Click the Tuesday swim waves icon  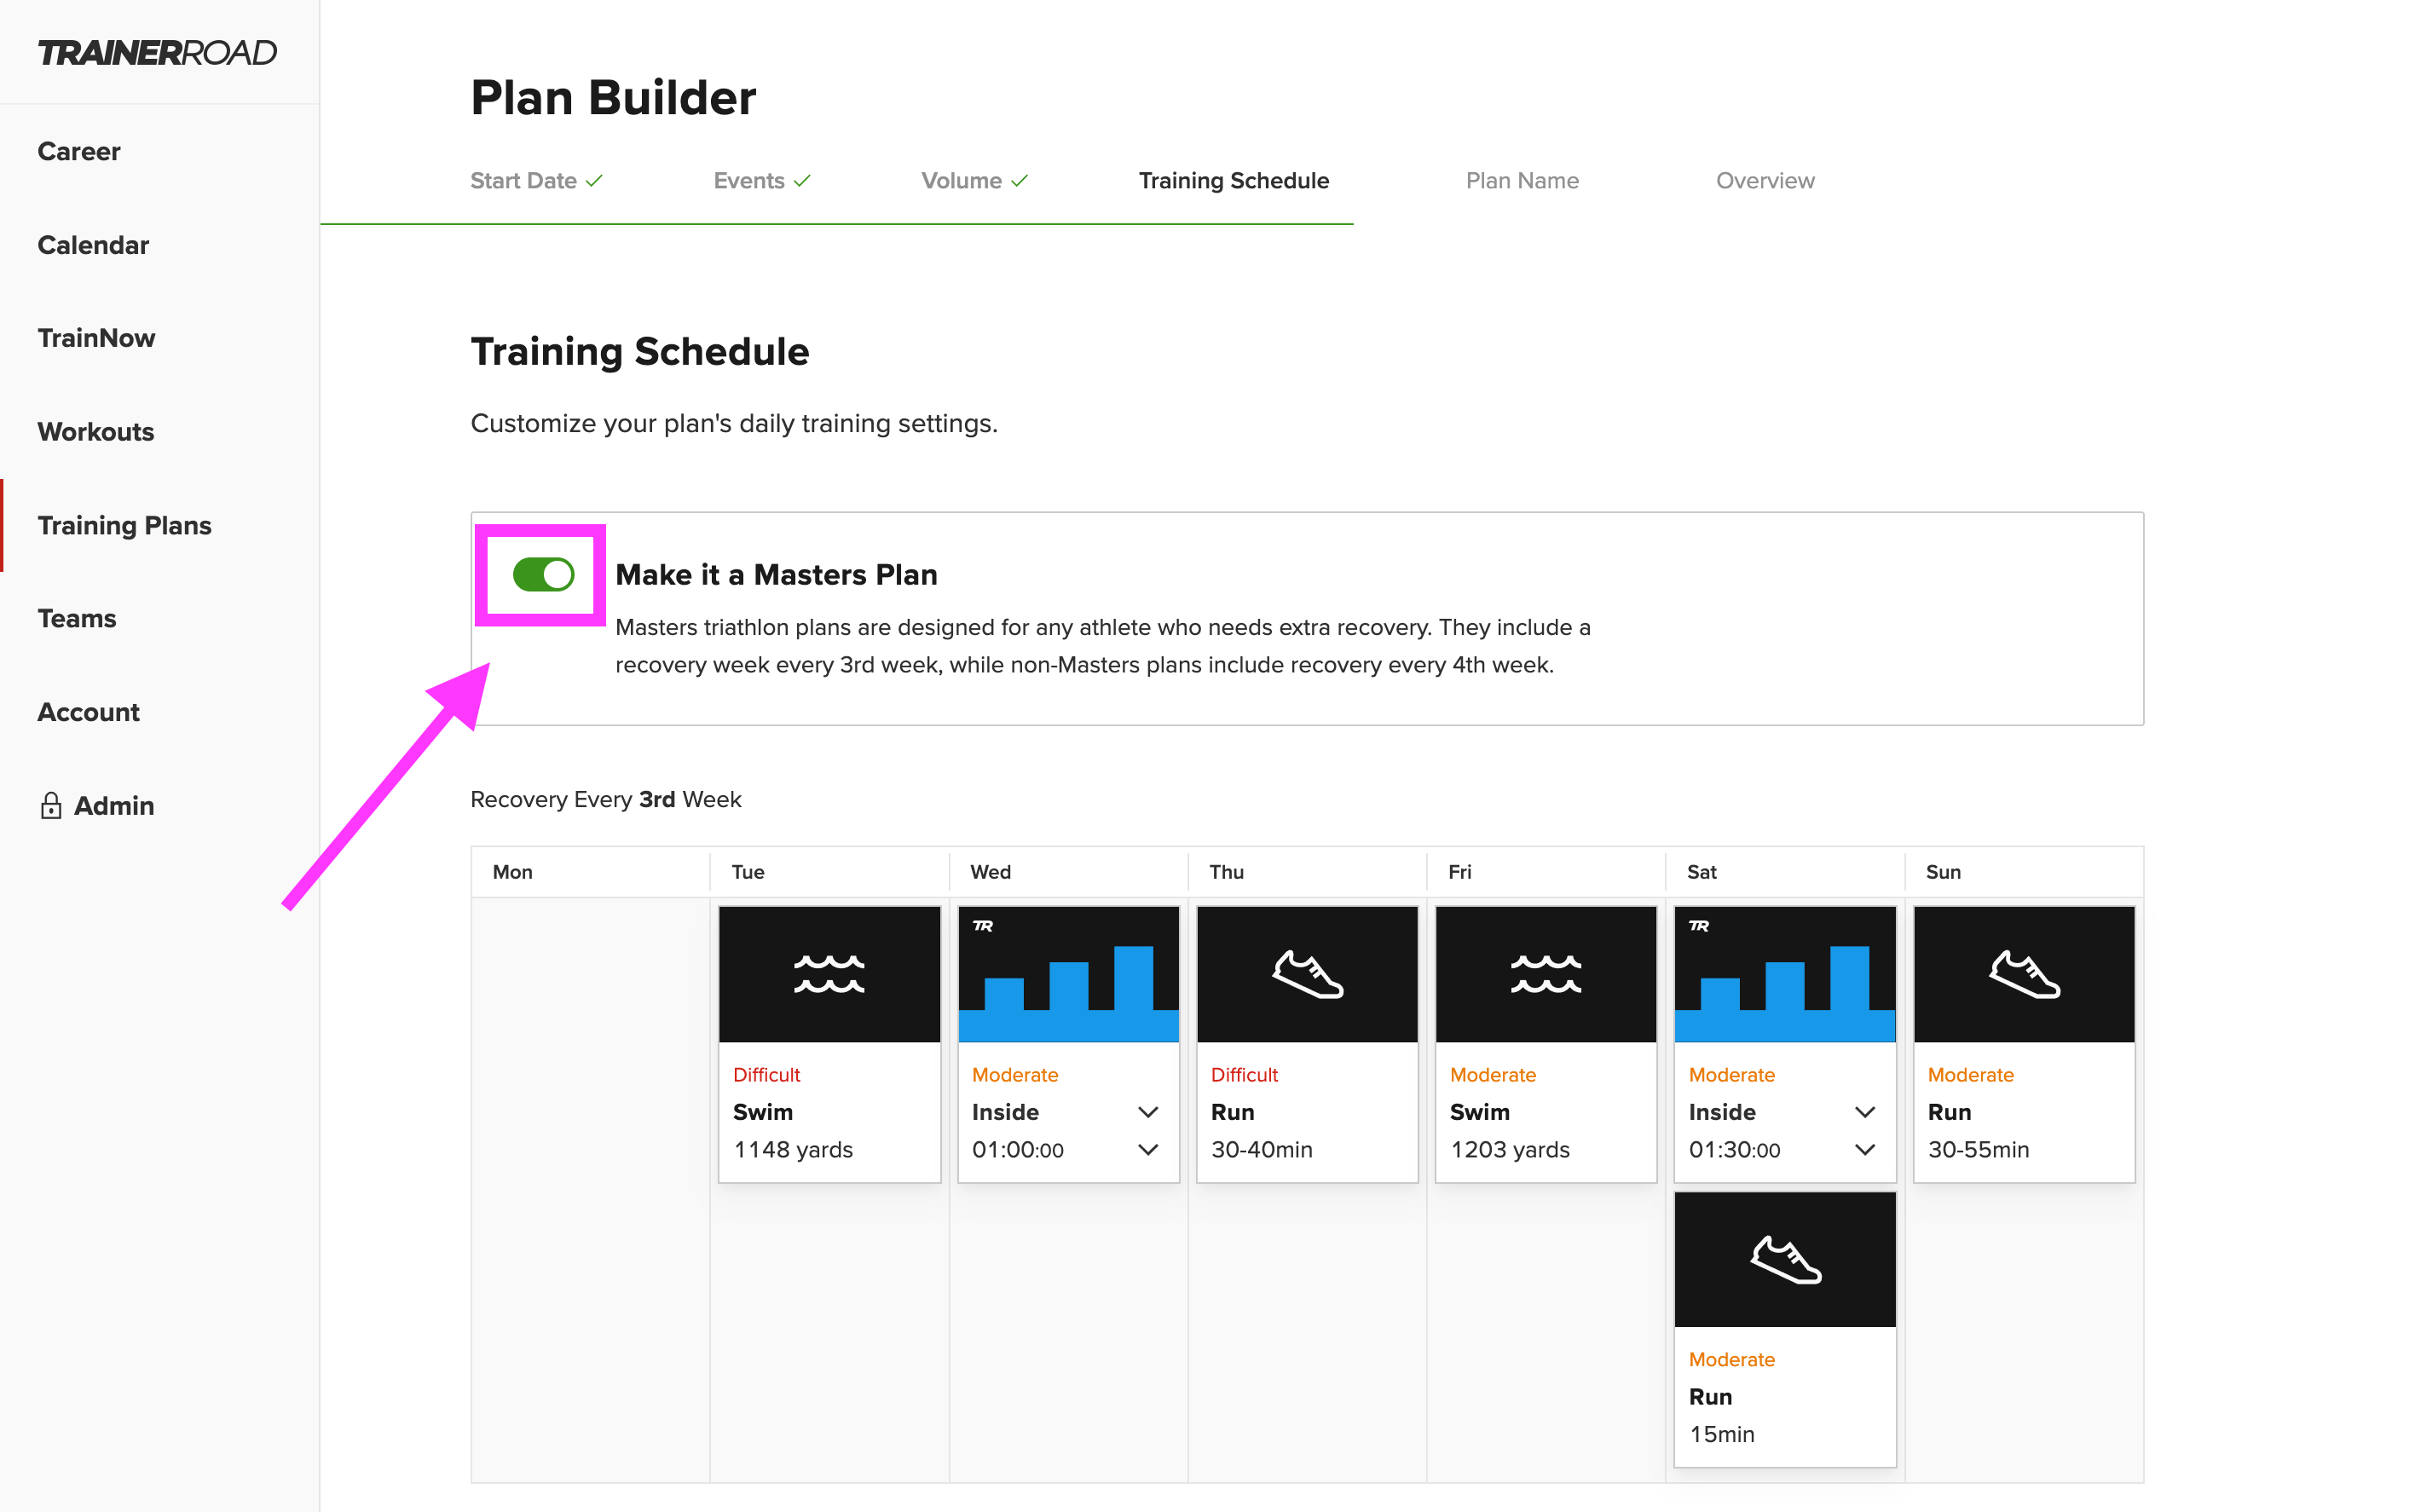(829, 974)
